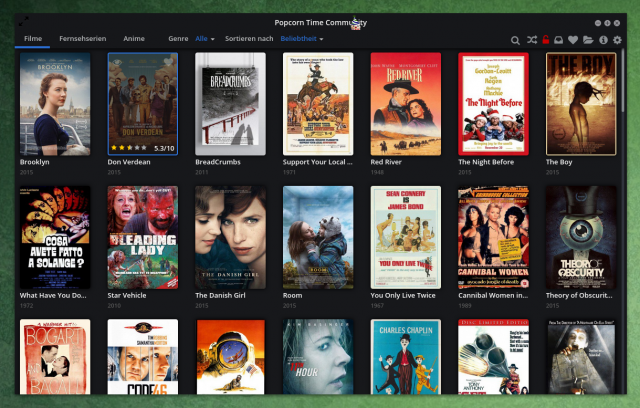Open the BreadCrumbs movie poster
This screenshot has height=408, width=640.
[x=230, y=104]
